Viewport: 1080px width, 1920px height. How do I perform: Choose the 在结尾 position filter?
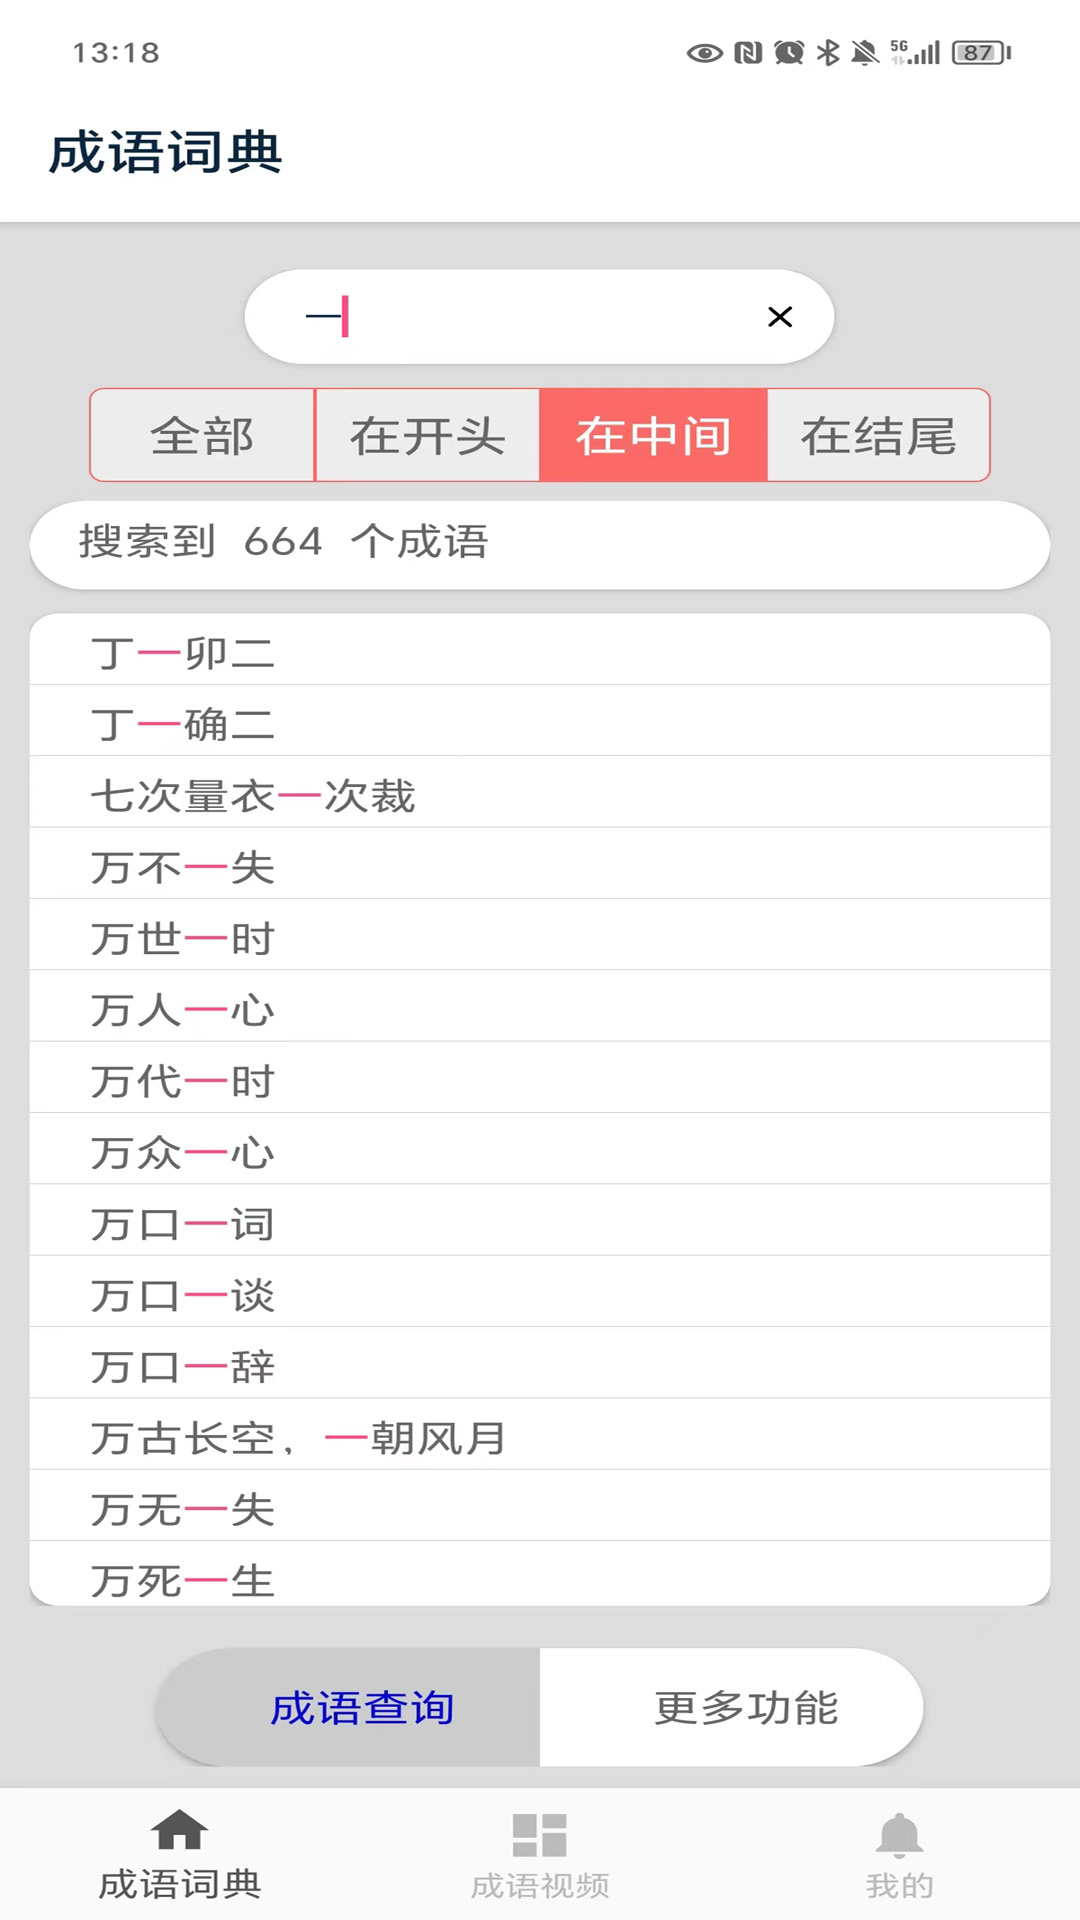click(x=878, y=436)
